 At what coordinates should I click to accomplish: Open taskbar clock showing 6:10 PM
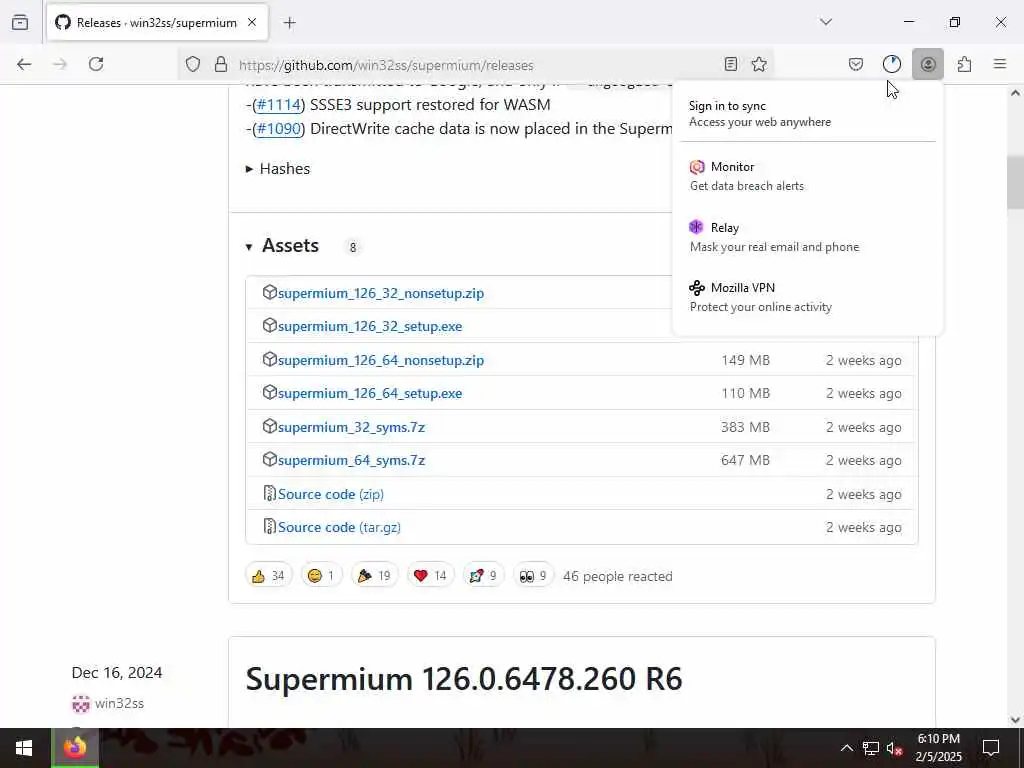click(x=938, y=748)
